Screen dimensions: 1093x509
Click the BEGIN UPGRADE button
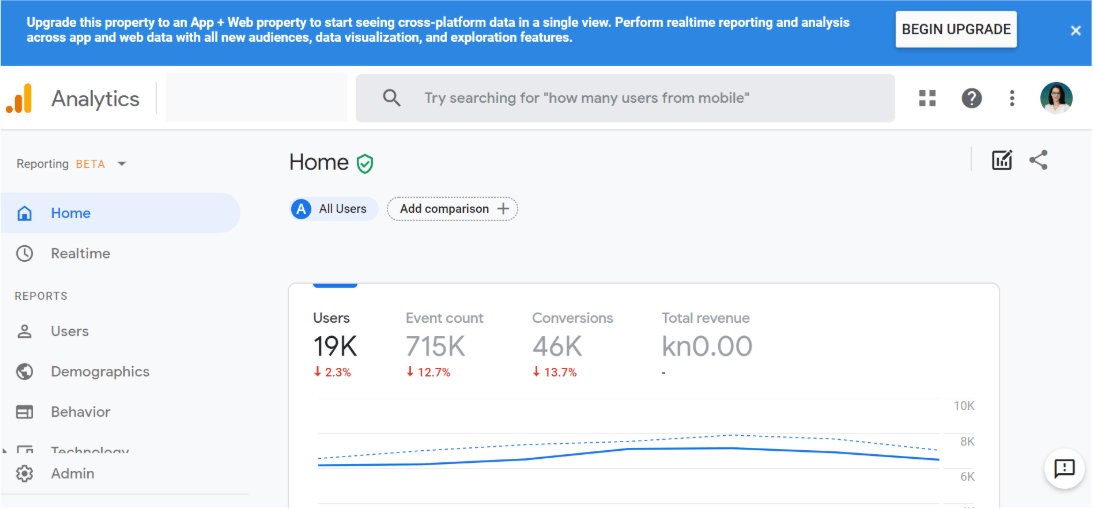point(955,30)
